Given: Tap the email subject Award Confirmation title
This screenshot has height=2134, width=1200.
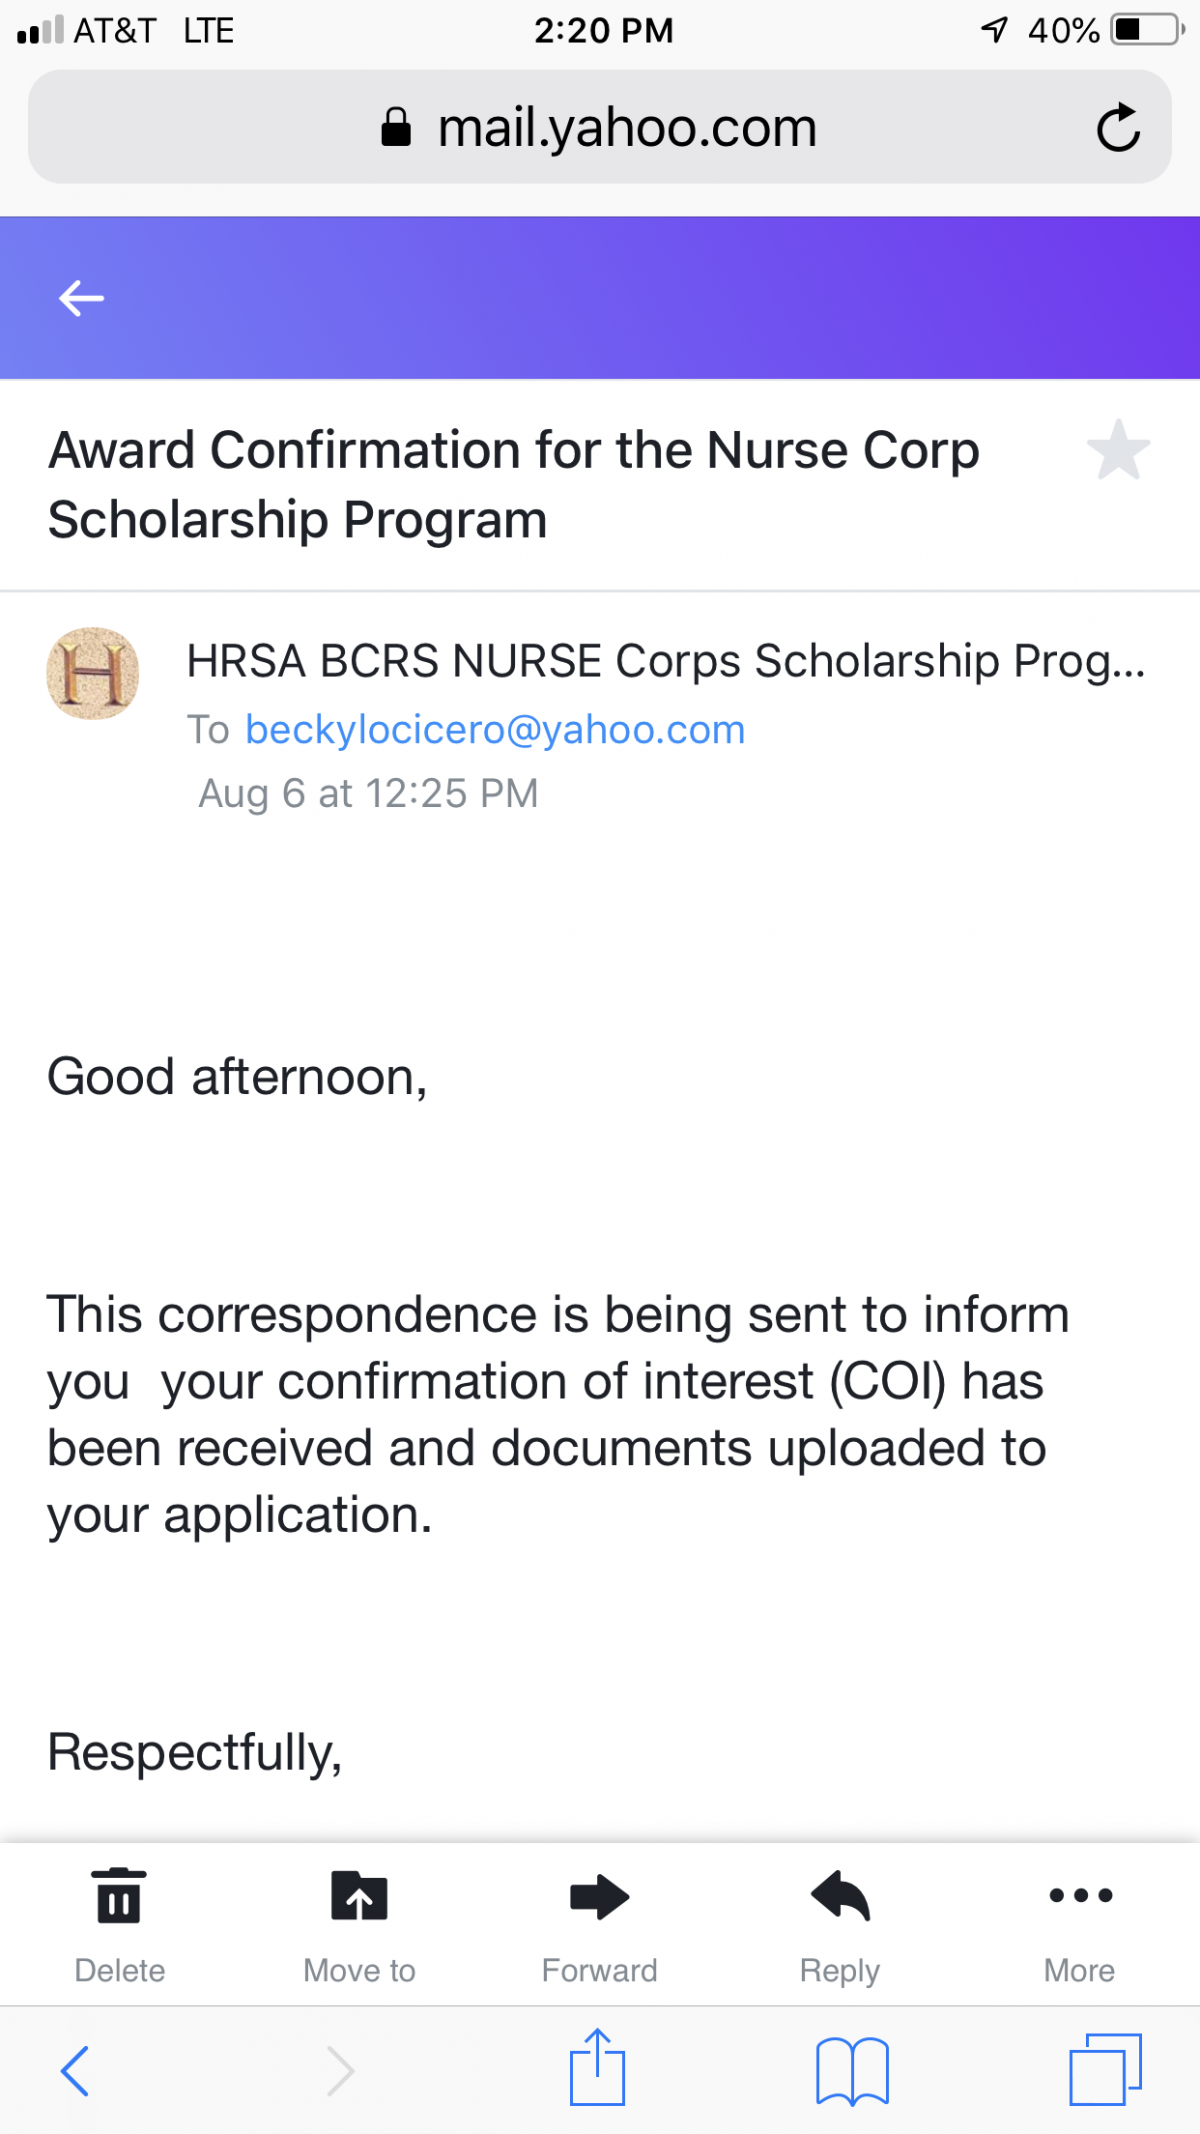Looking at the screenshot, I should tap(513, 484).
